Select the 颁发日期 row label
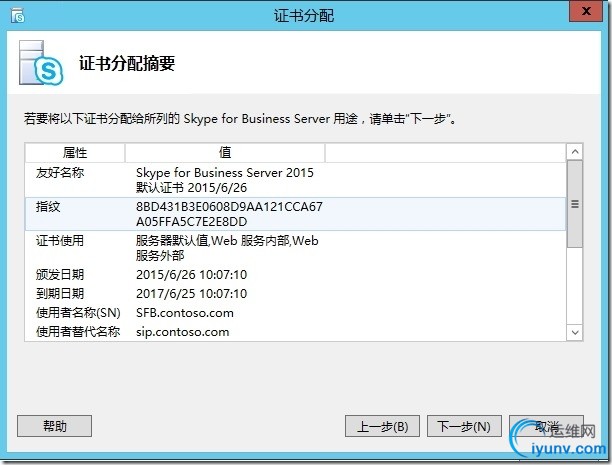 point(60,274)
